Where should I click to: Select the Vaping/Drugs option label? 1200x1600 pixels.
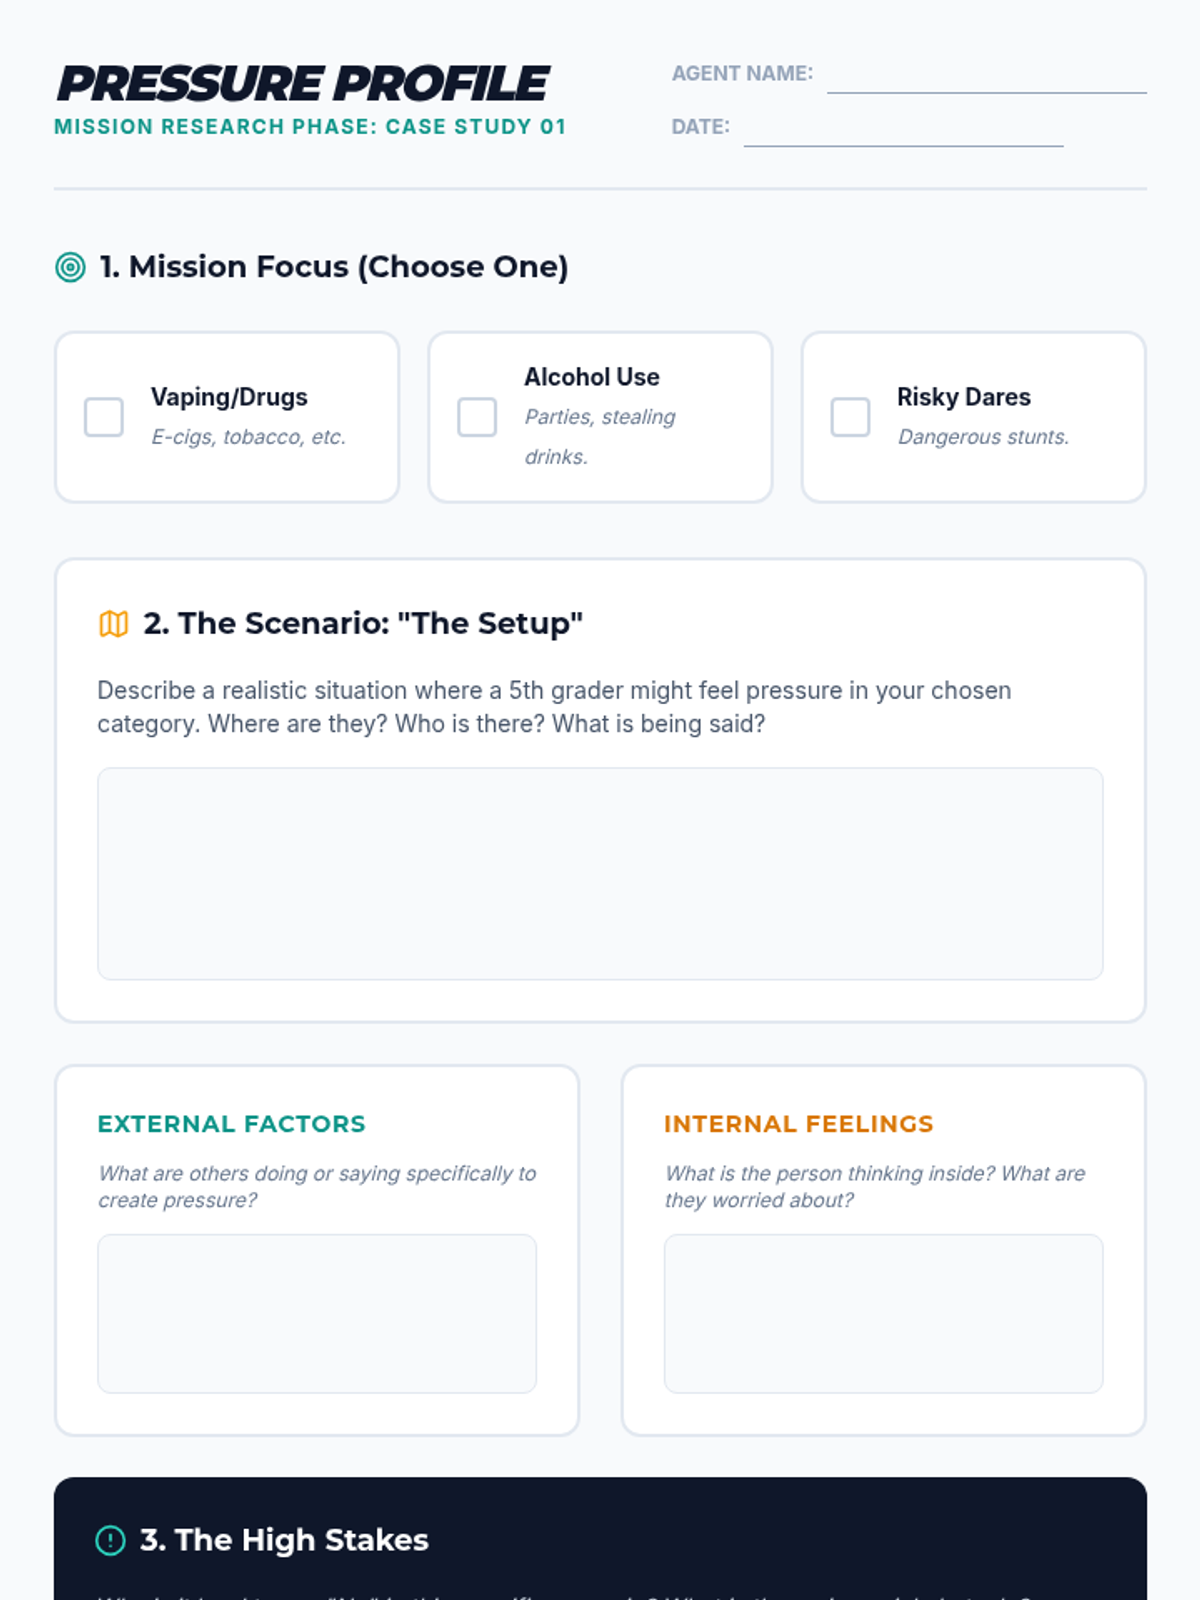click(229, 397)
